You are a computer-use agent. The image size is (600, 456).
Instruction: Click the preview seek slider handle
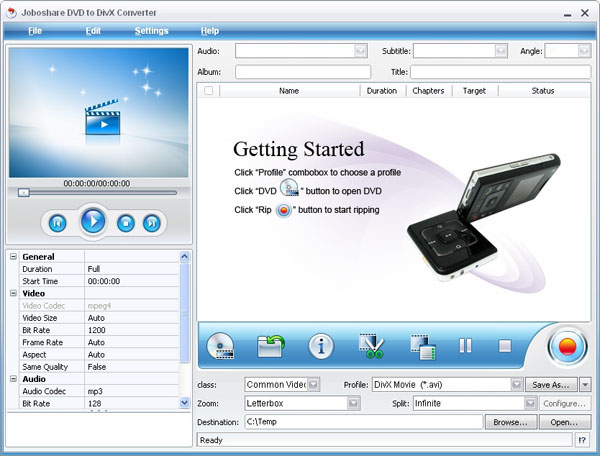(x=24, y=192)
